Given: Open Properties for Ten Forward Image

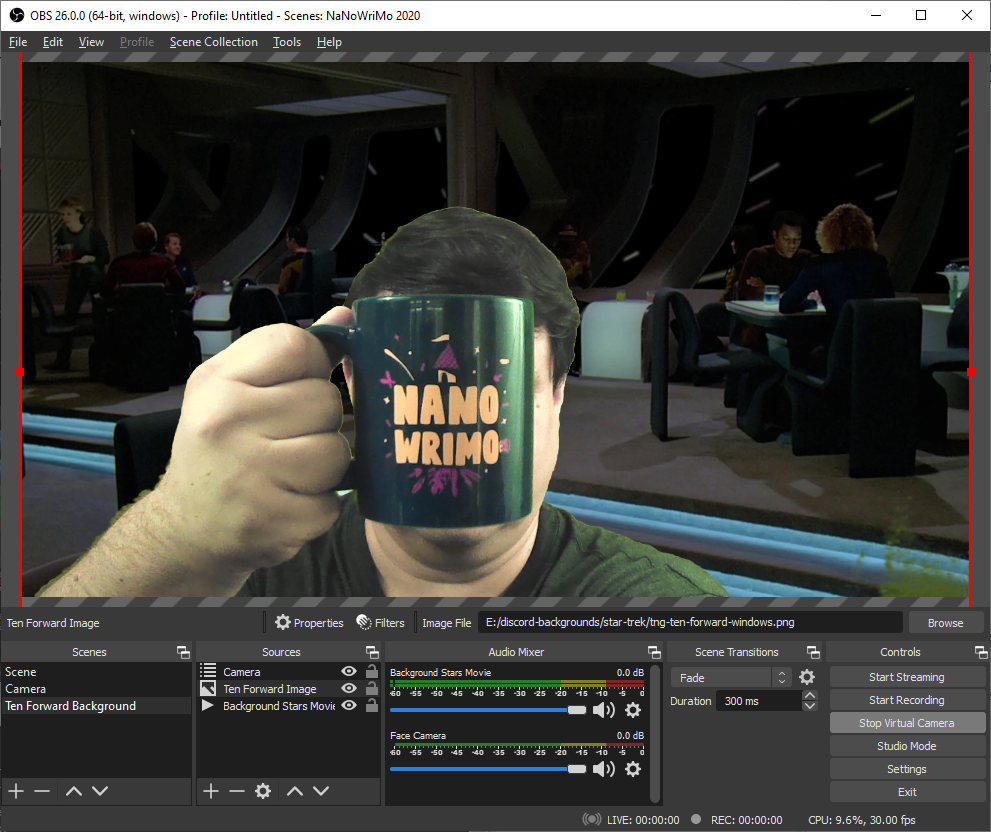Looking at the screenshot, I should 309,623.
